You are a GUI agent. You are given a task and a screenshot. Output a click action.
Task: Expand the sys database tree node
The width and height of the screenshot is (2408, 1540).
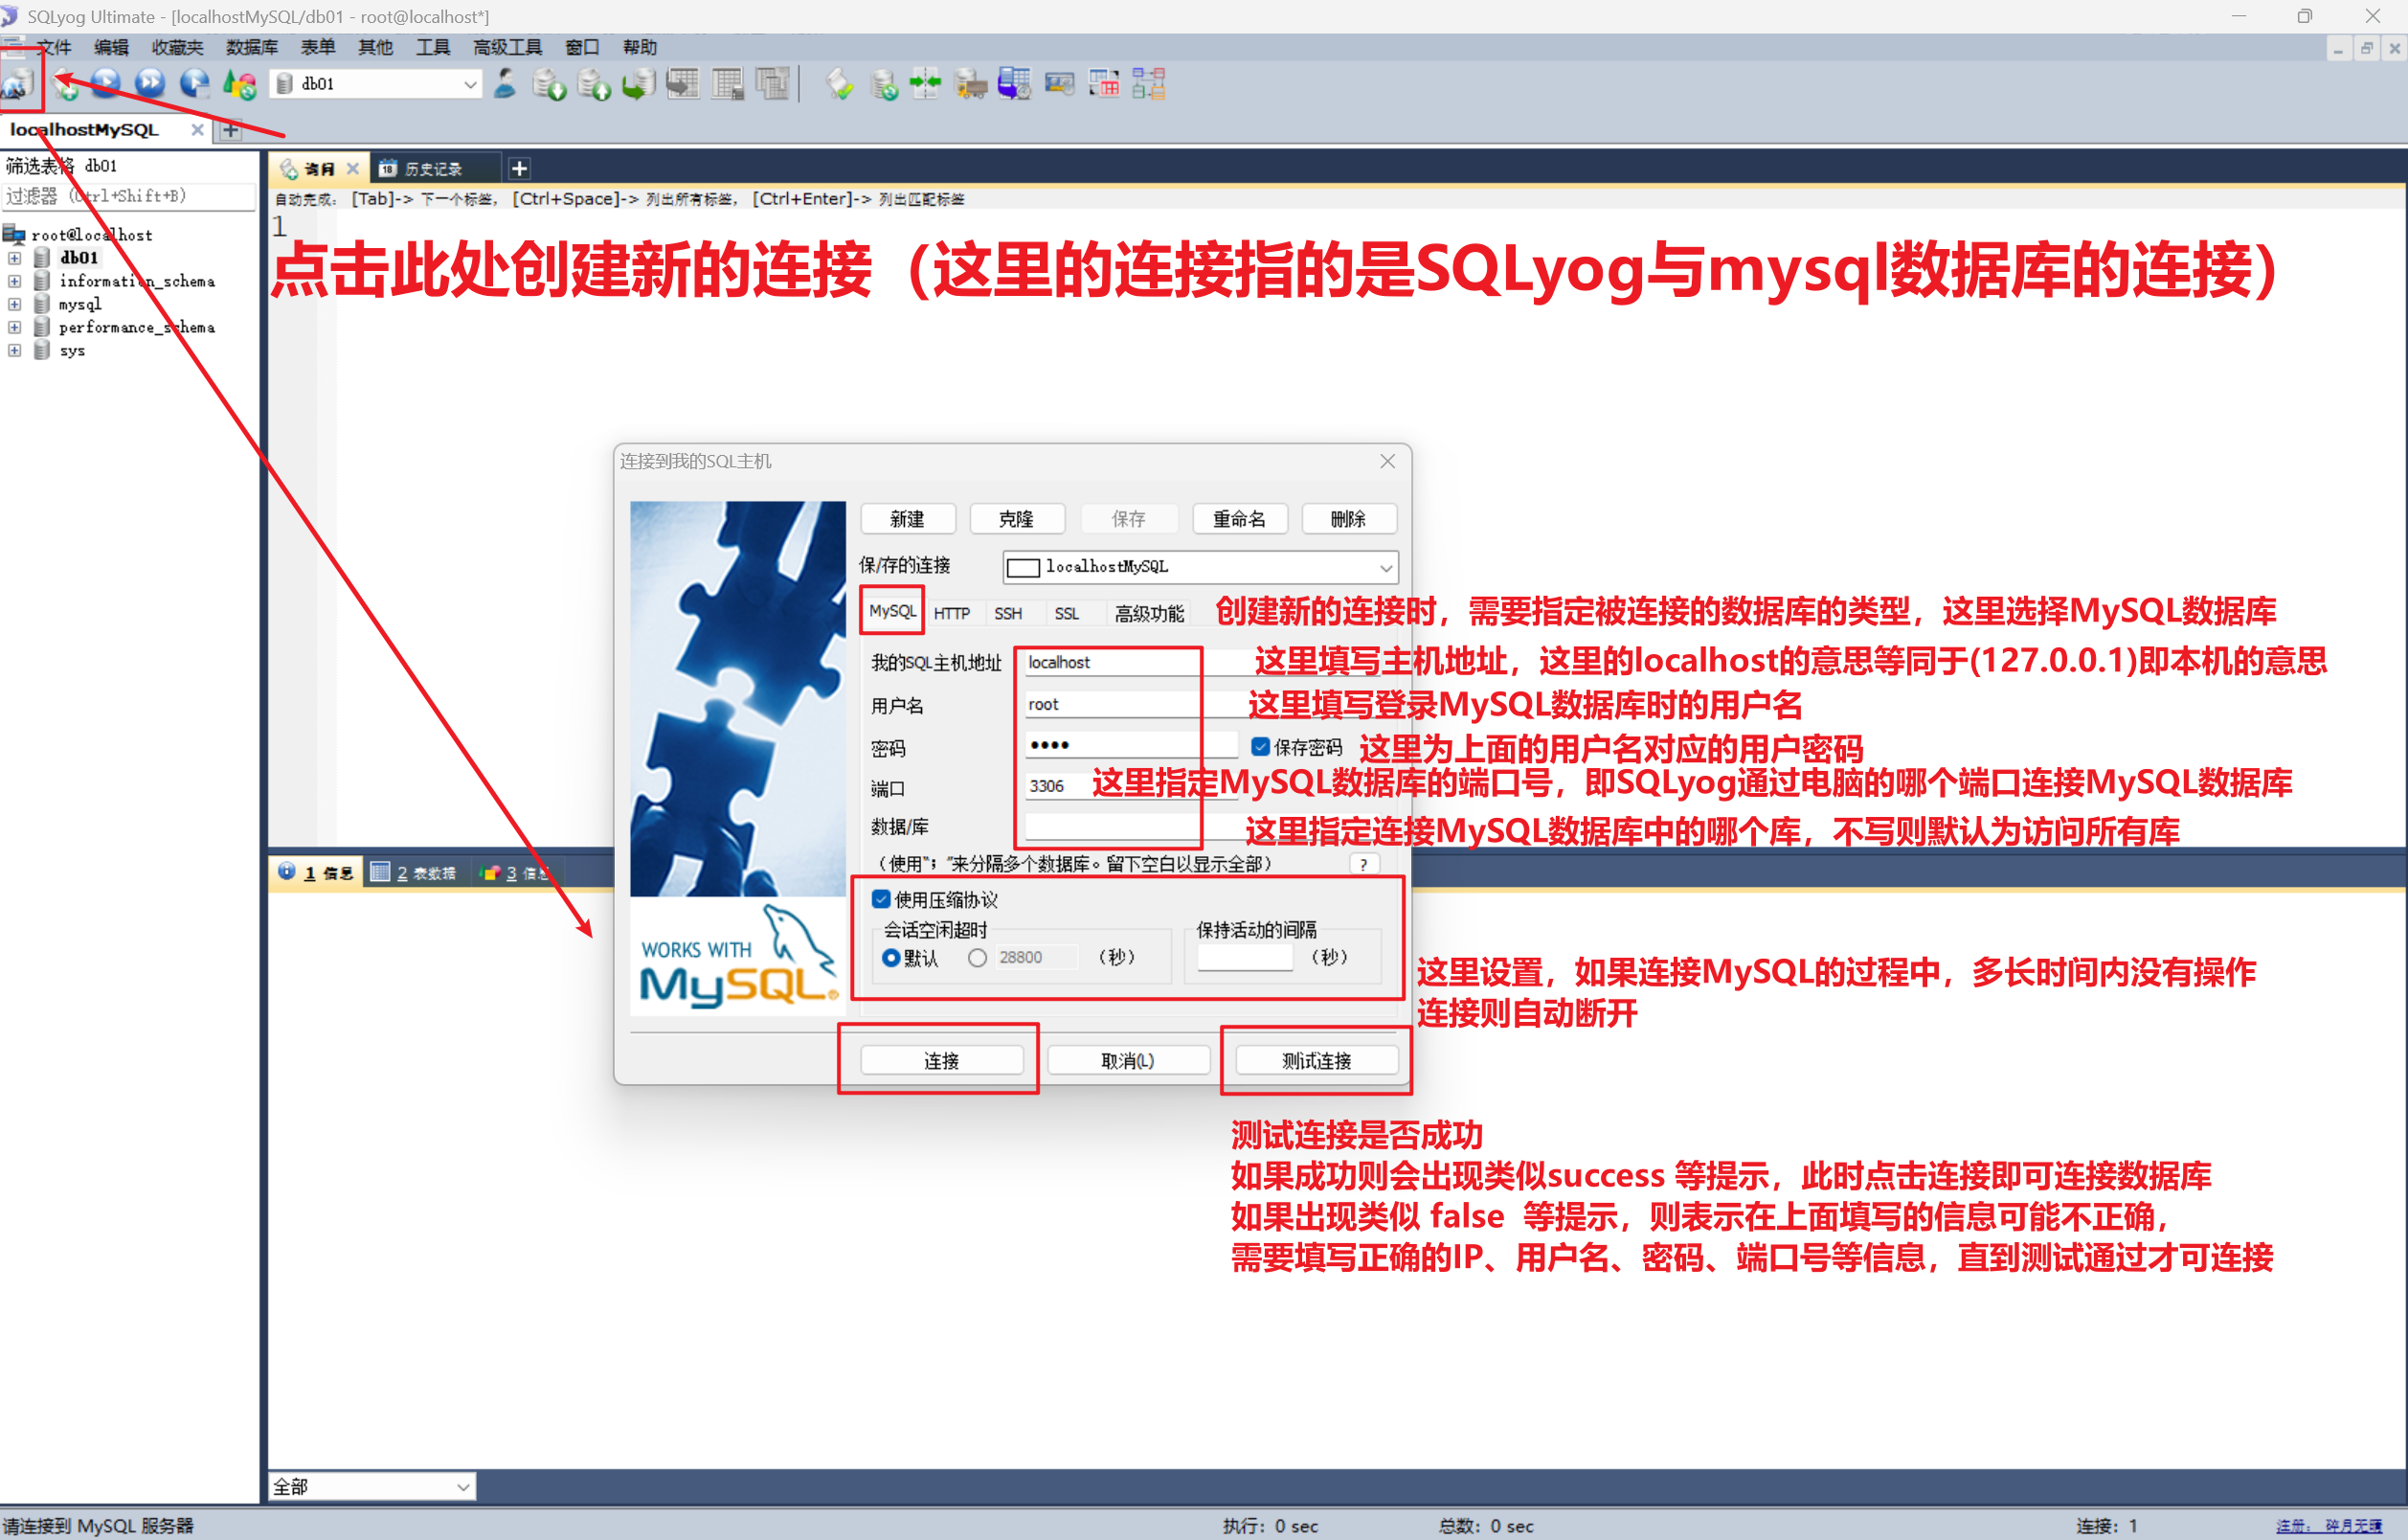tap(14, 351)
